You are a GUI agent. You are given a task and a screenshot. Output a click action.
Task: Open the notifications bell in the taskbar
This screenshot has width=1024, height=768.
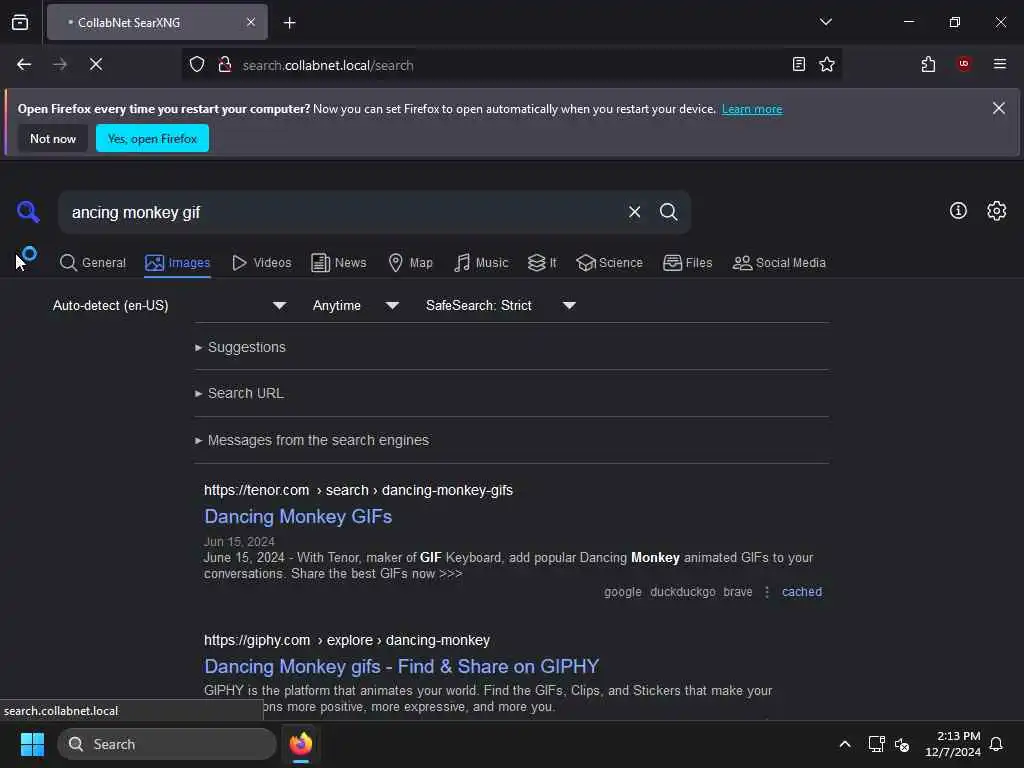pyautogui.click(x=996, y=744)
